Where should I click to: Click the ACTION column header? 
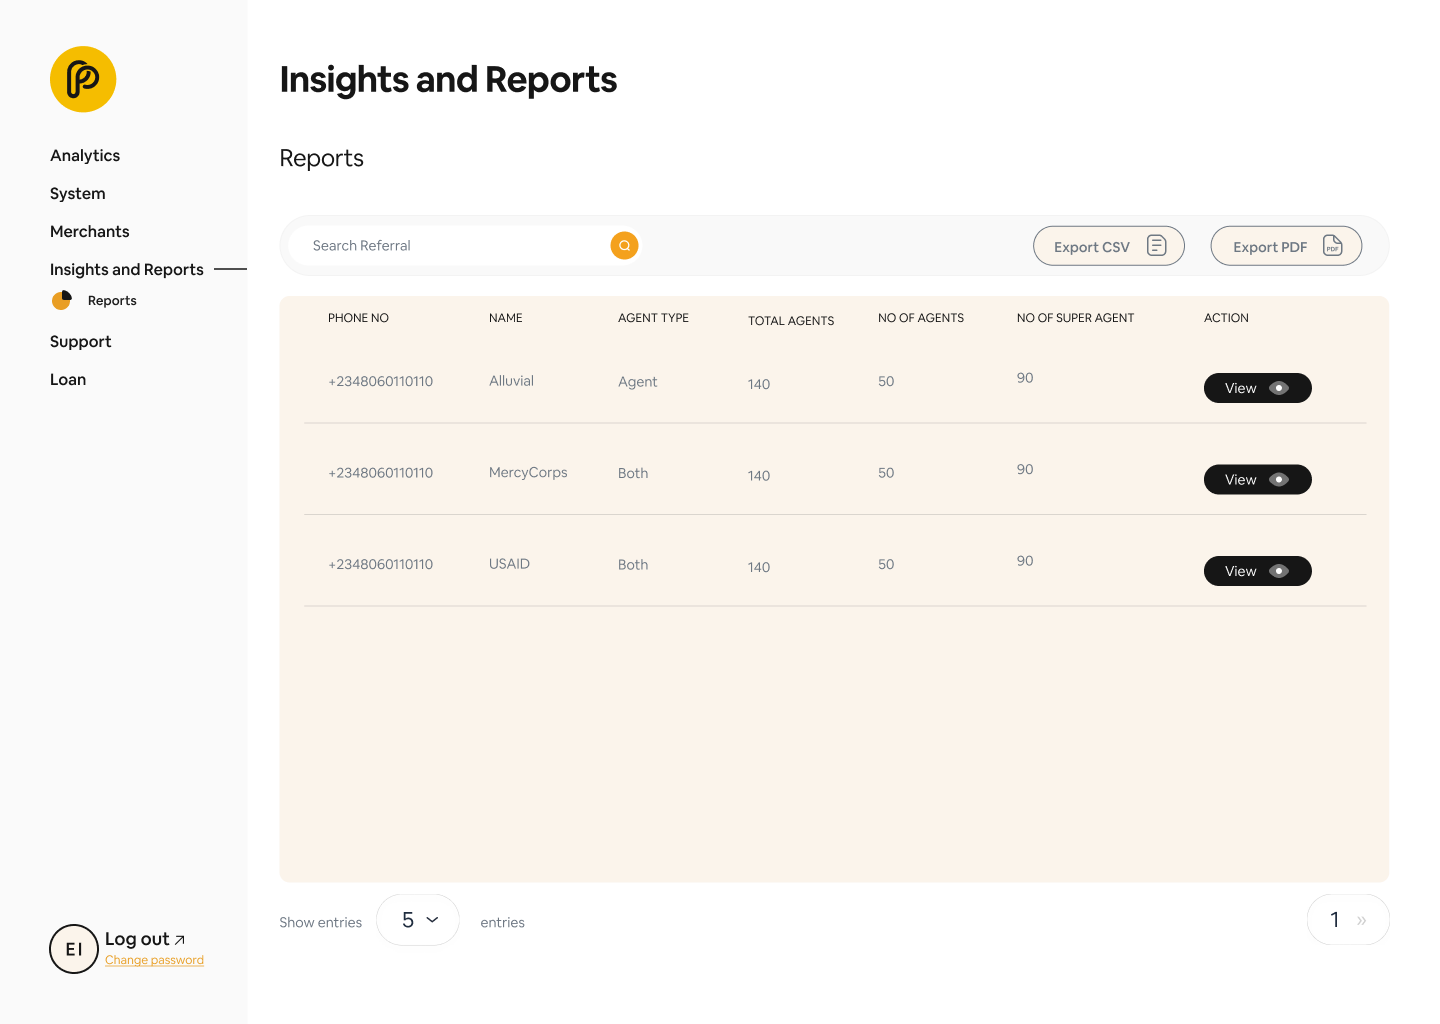(x=1226, y=318)
